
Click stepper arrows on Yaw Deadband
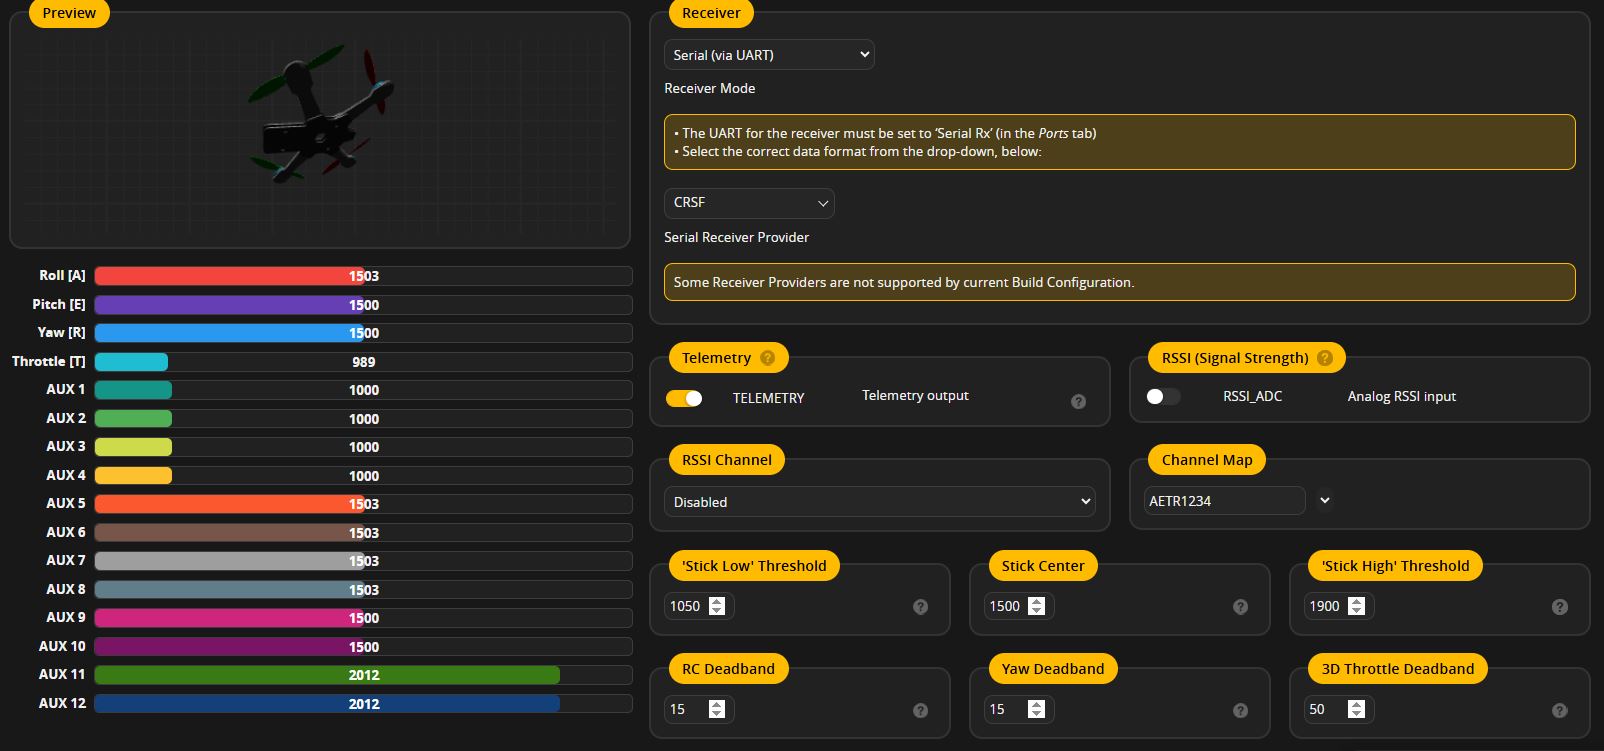1036,709
